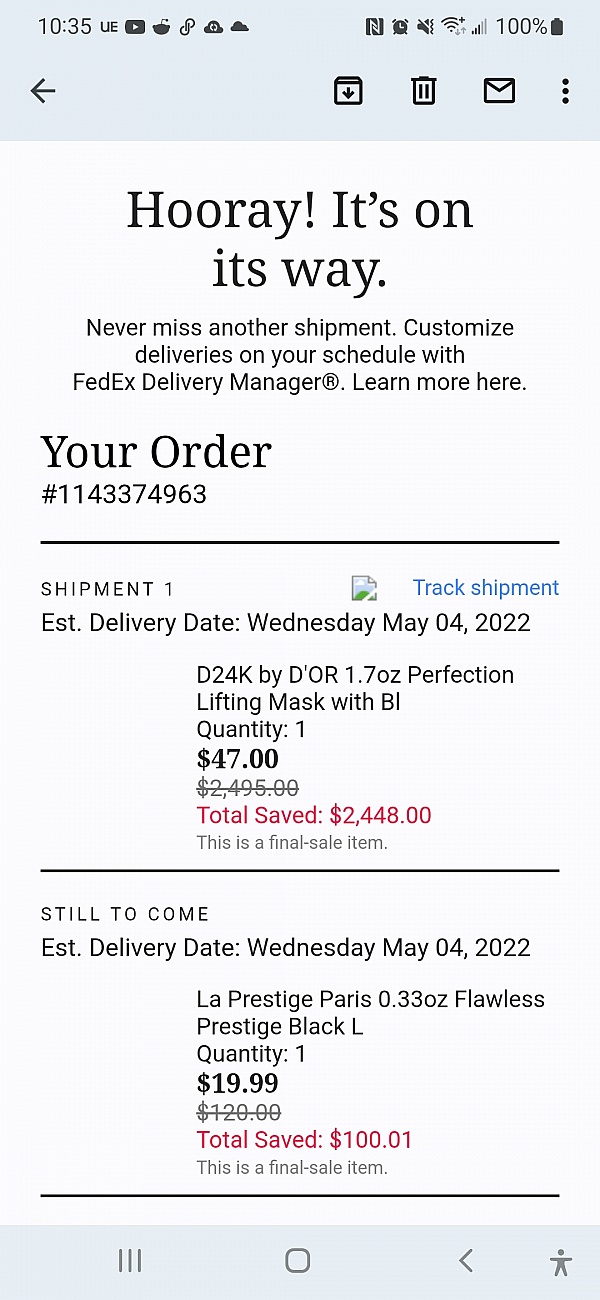Open the accessibility shortcut icon
Viewport: 600px width, 1300px height.
(x=561, y=1261)
